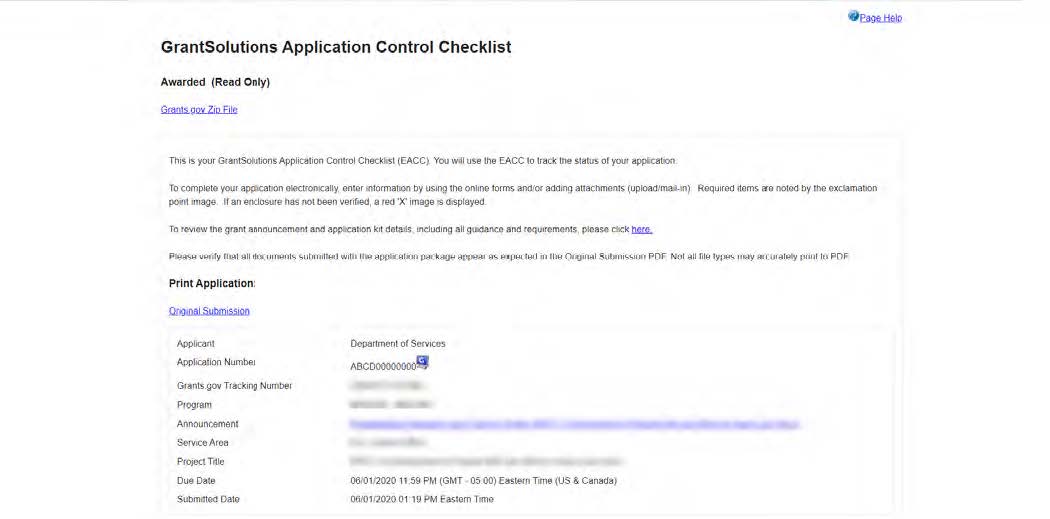This screenshot has width=1050, height=519.
Task: Click the ABCD00000000 application number text
Action: 382,367
